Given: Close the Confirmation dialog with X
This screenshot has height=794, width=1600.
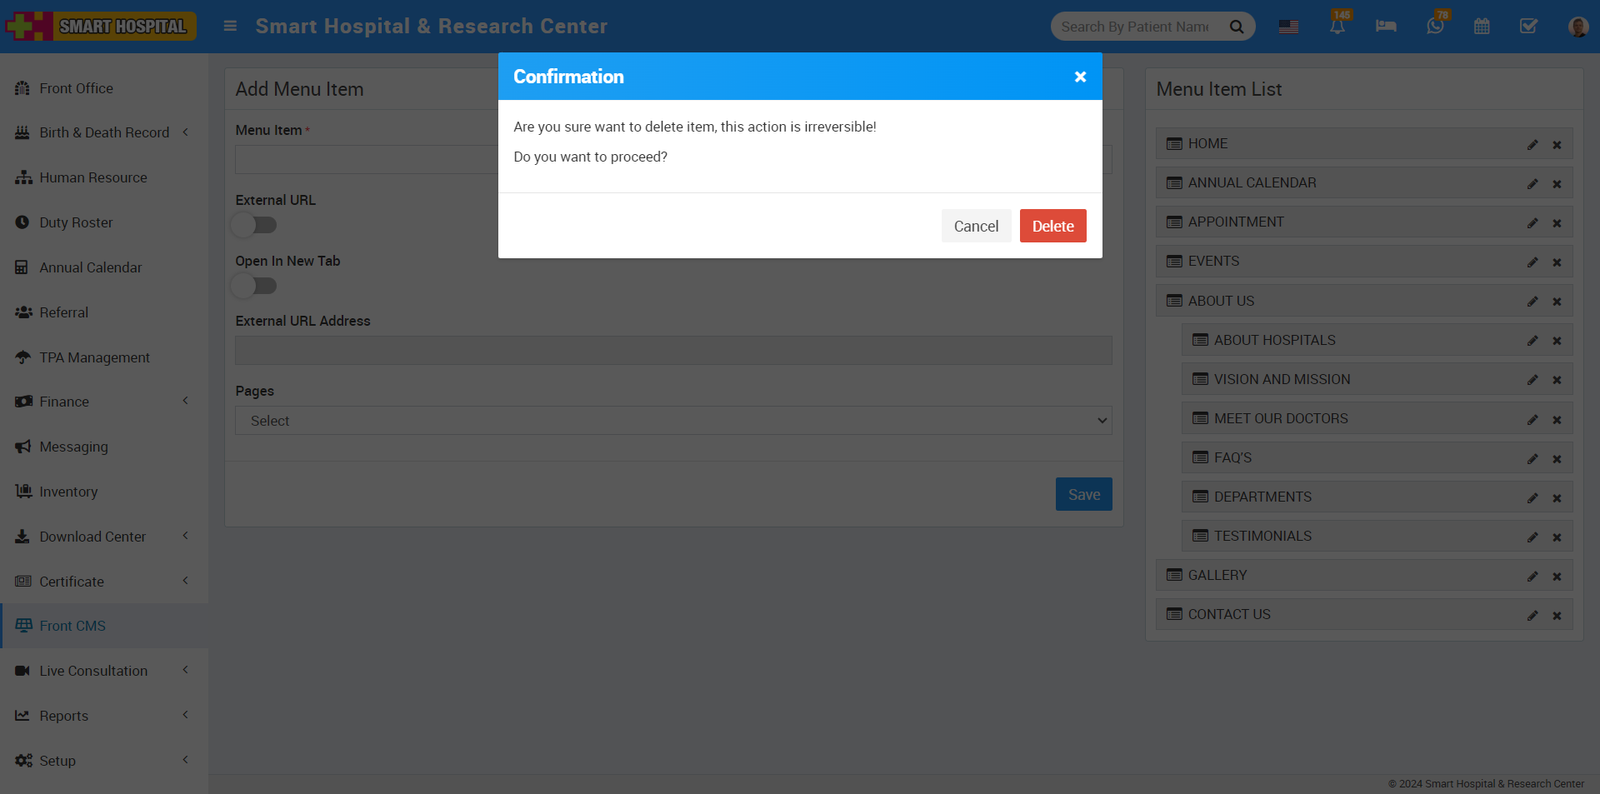Looking at the screenshot, I should [1080, 77].
